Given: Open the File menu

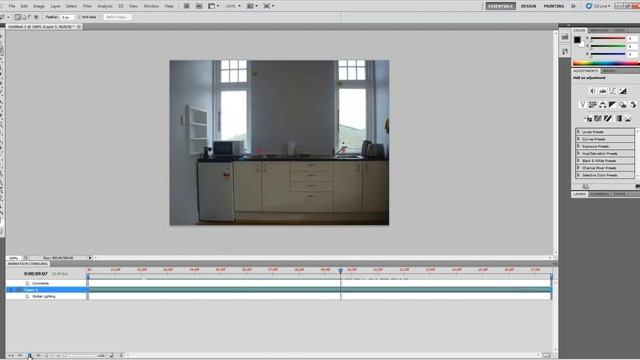Looking at the screenshot, I should (12, 6).
